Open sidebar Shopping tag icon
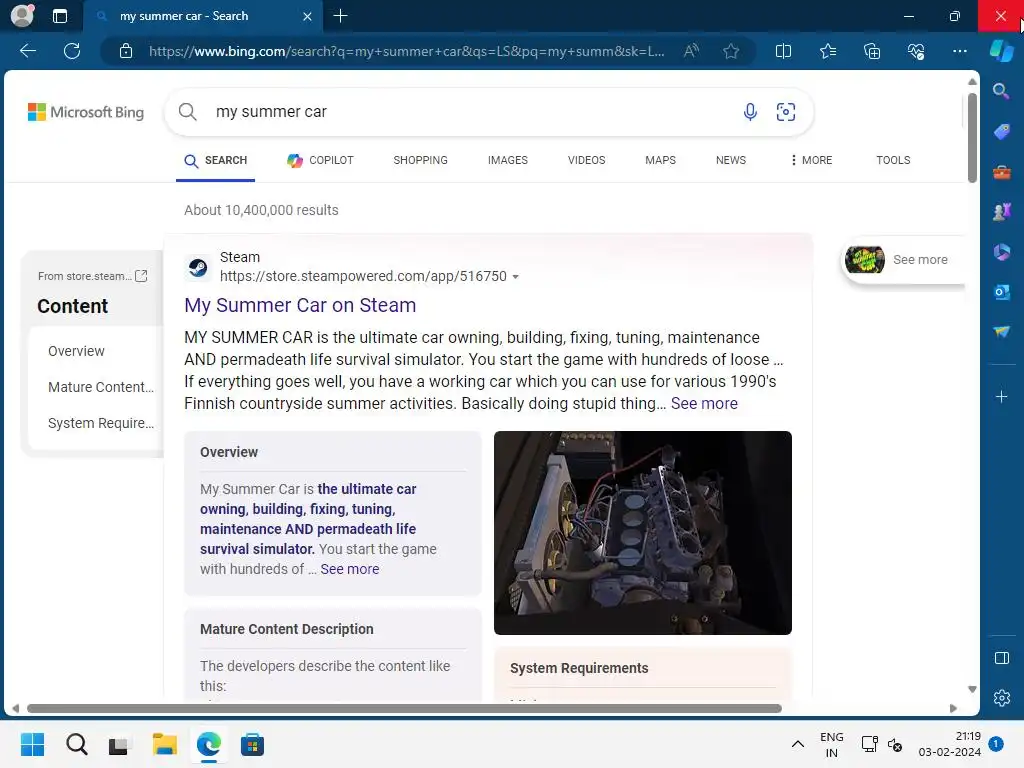The height and width of the screenshot is (768, 1024). pos(1001,131)
